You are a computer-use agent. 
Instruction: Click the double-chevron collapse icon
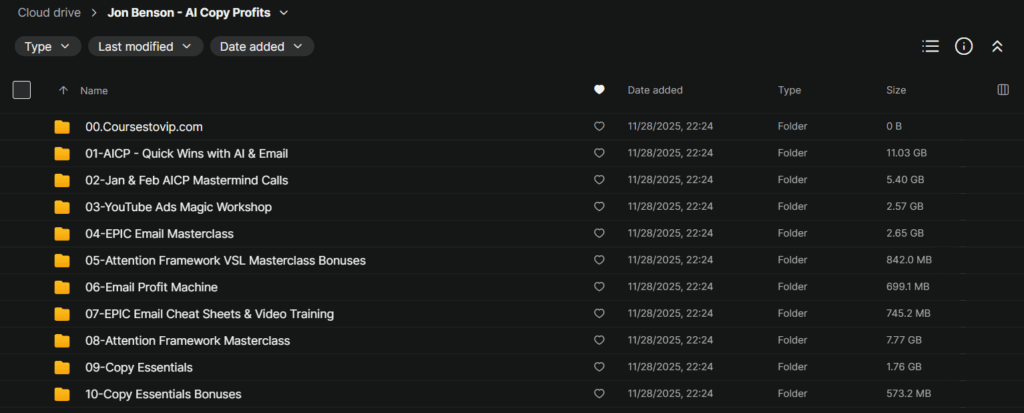coord(996,46)
